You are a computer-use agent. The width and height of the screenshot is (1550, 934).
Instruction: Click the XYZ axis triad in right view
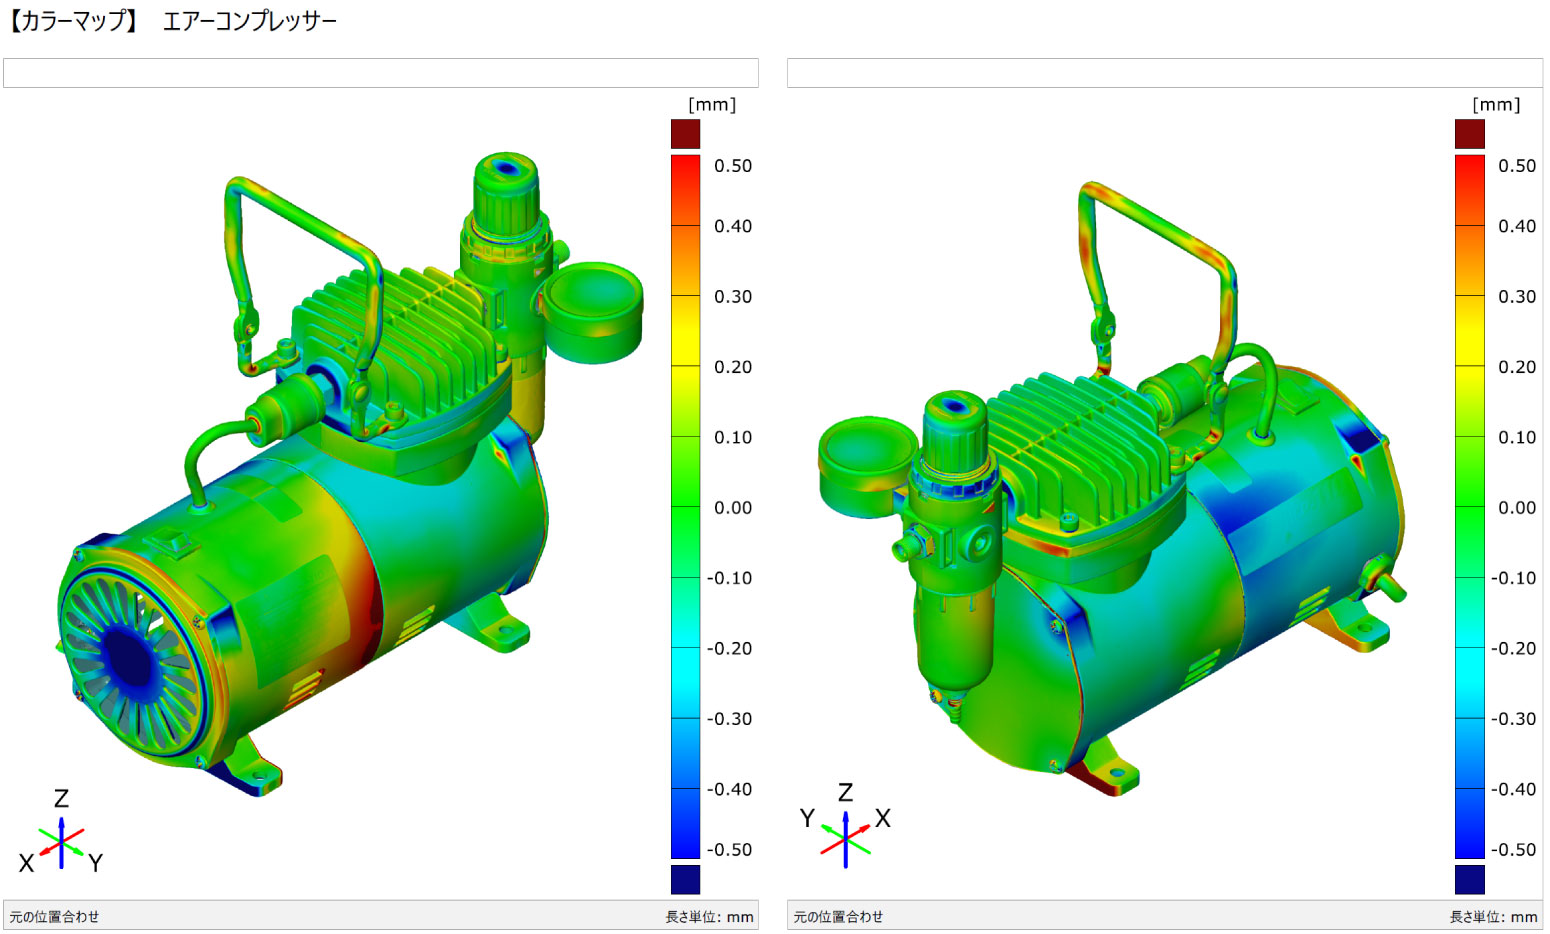846,833
